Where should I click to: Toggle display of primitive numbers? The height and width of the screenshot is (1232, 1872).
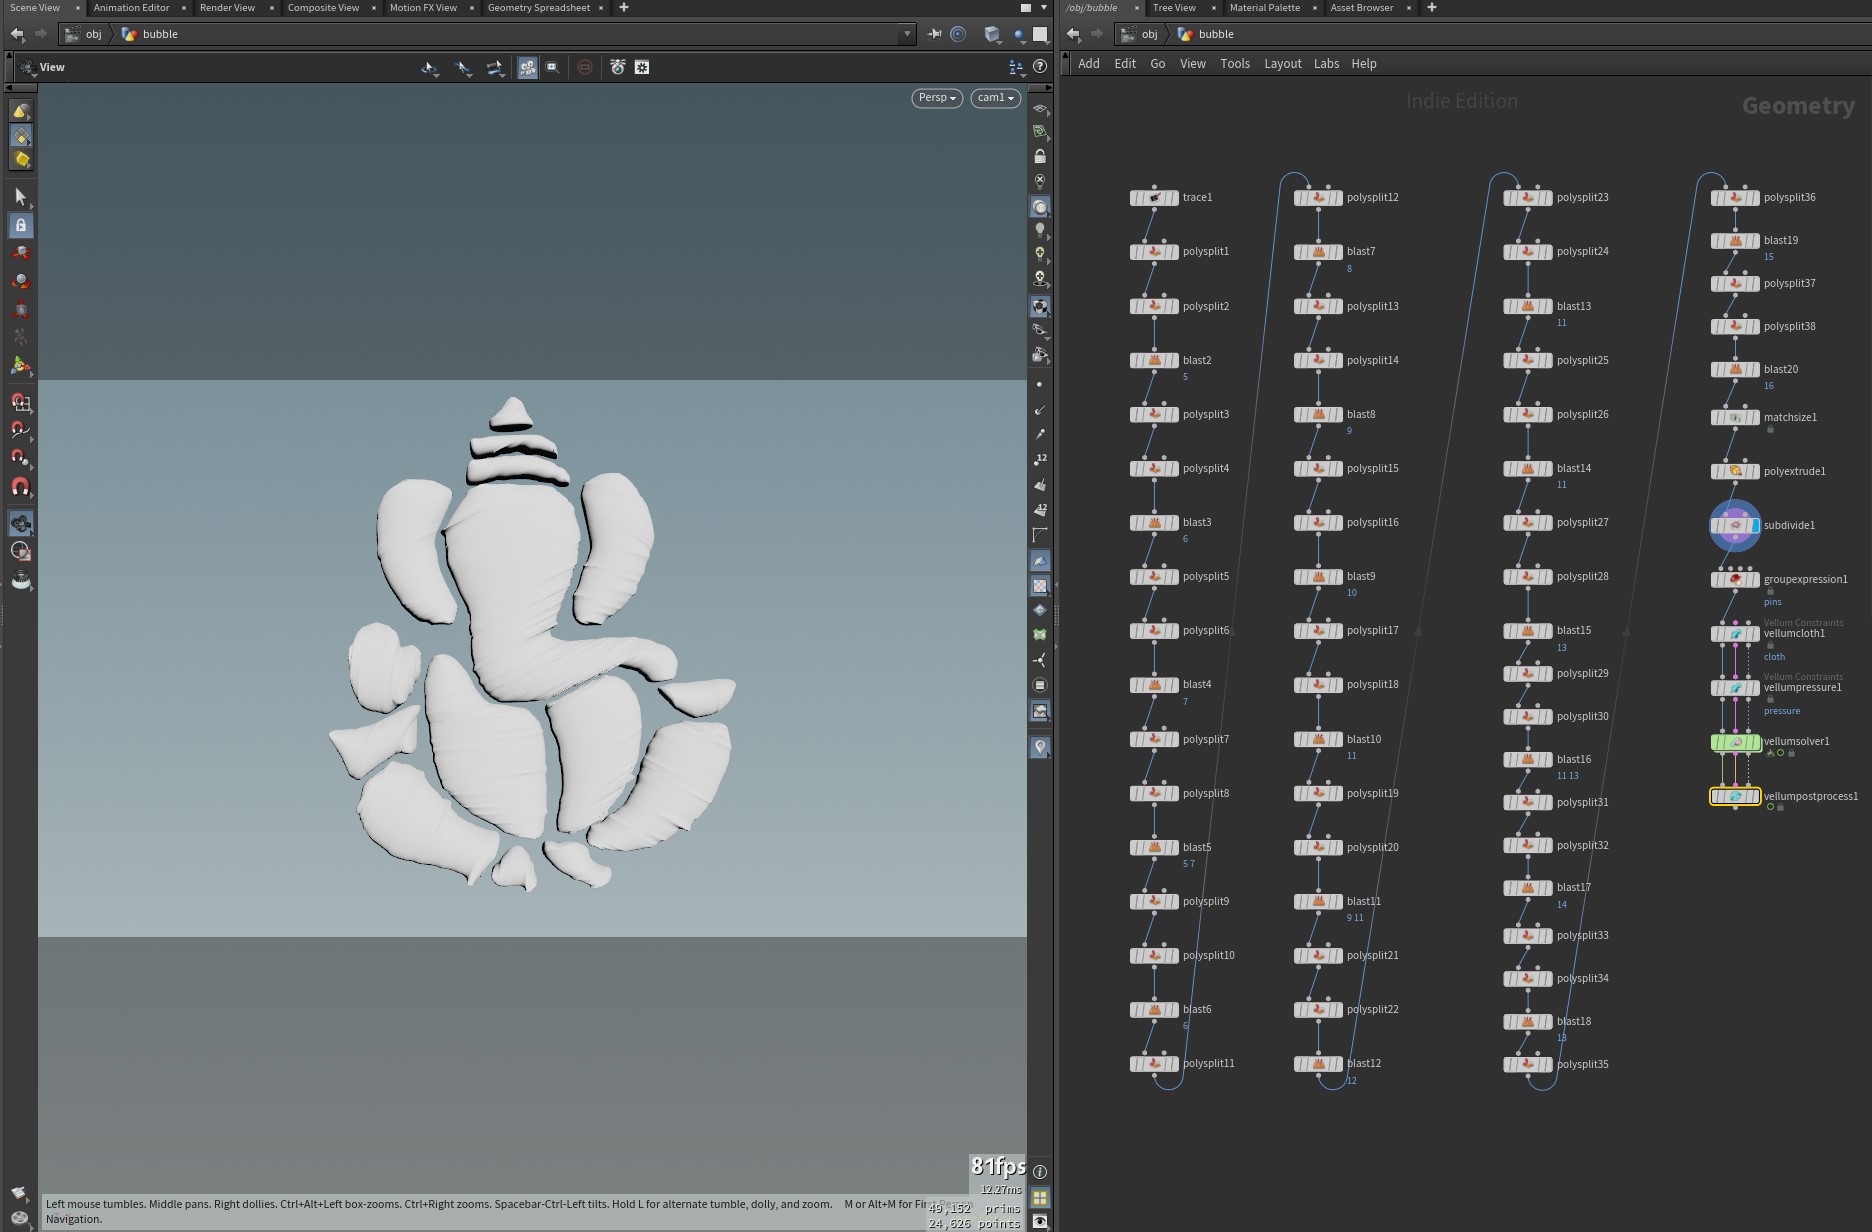pyautogui.click(x=1040, y=510)
